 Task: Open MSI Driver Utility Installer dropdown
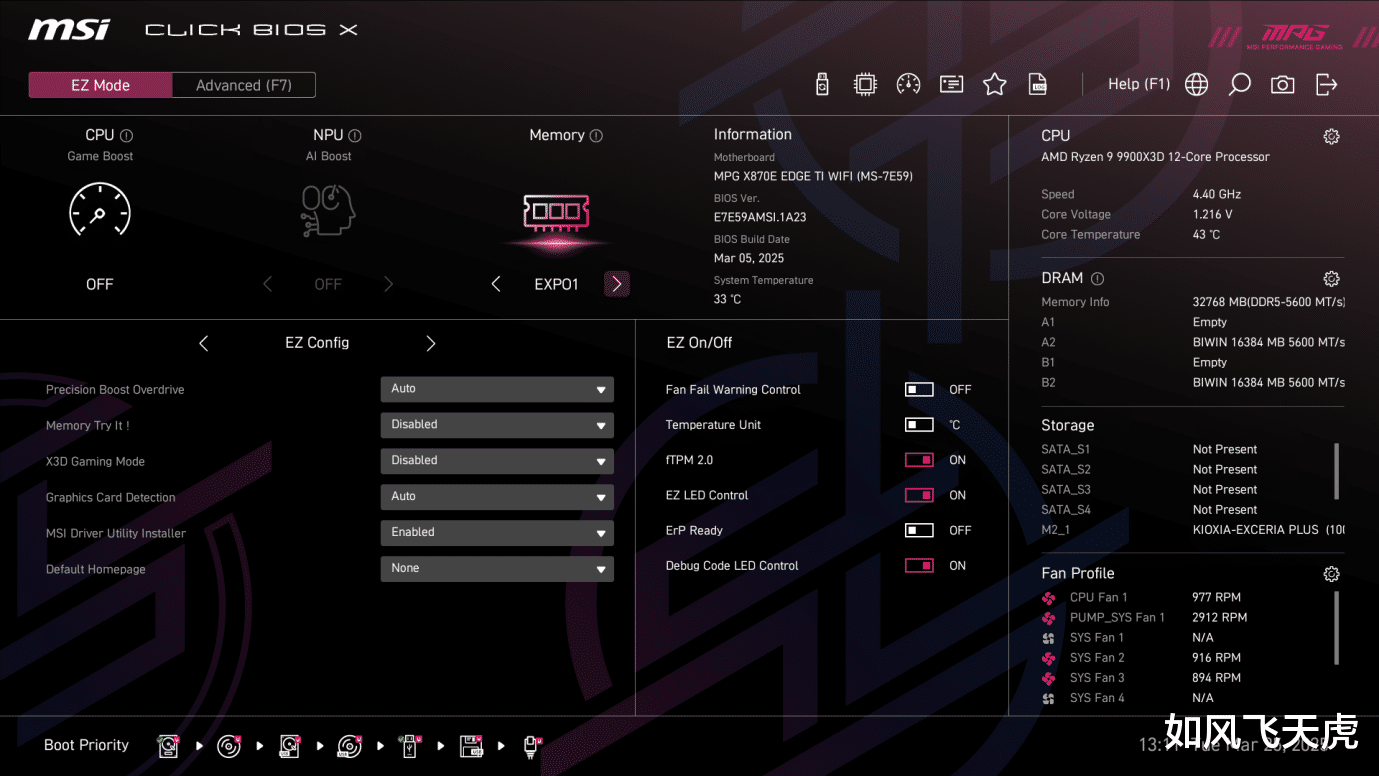point(497,533)
